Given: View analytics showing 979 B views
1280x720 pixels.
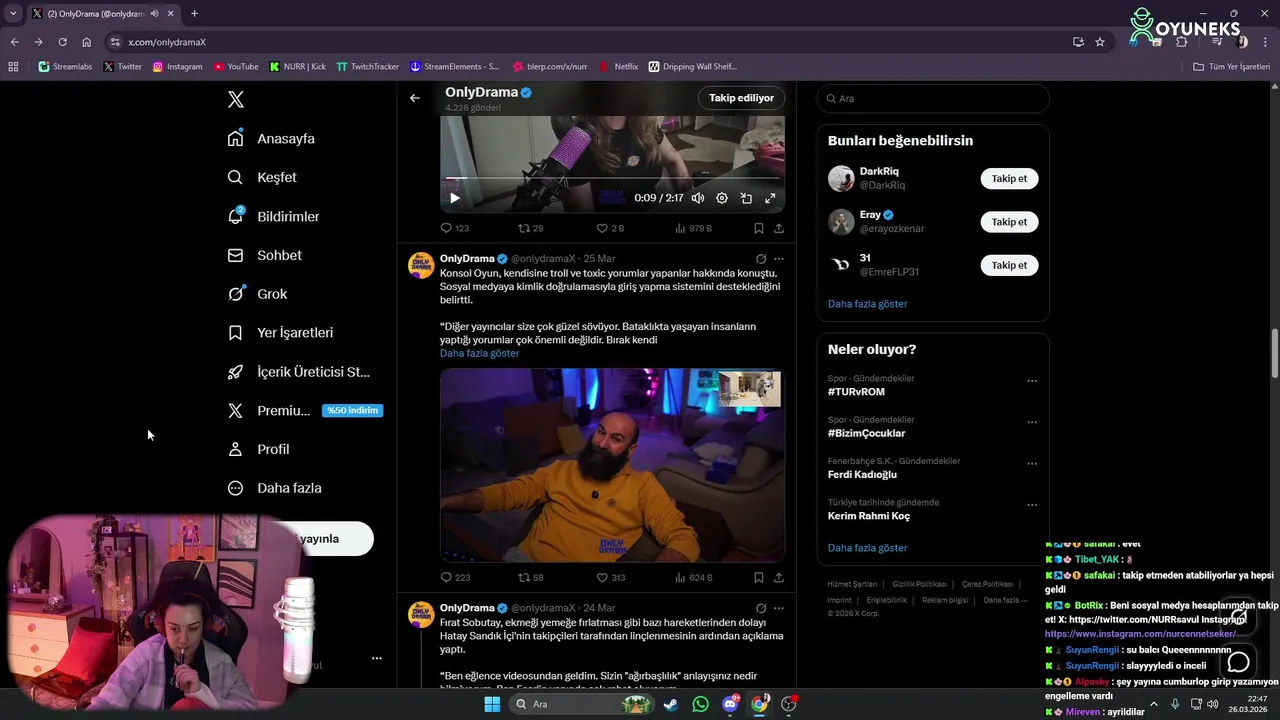Looking at the screenshot, I should pyautogui.click(x=693, y=228).
